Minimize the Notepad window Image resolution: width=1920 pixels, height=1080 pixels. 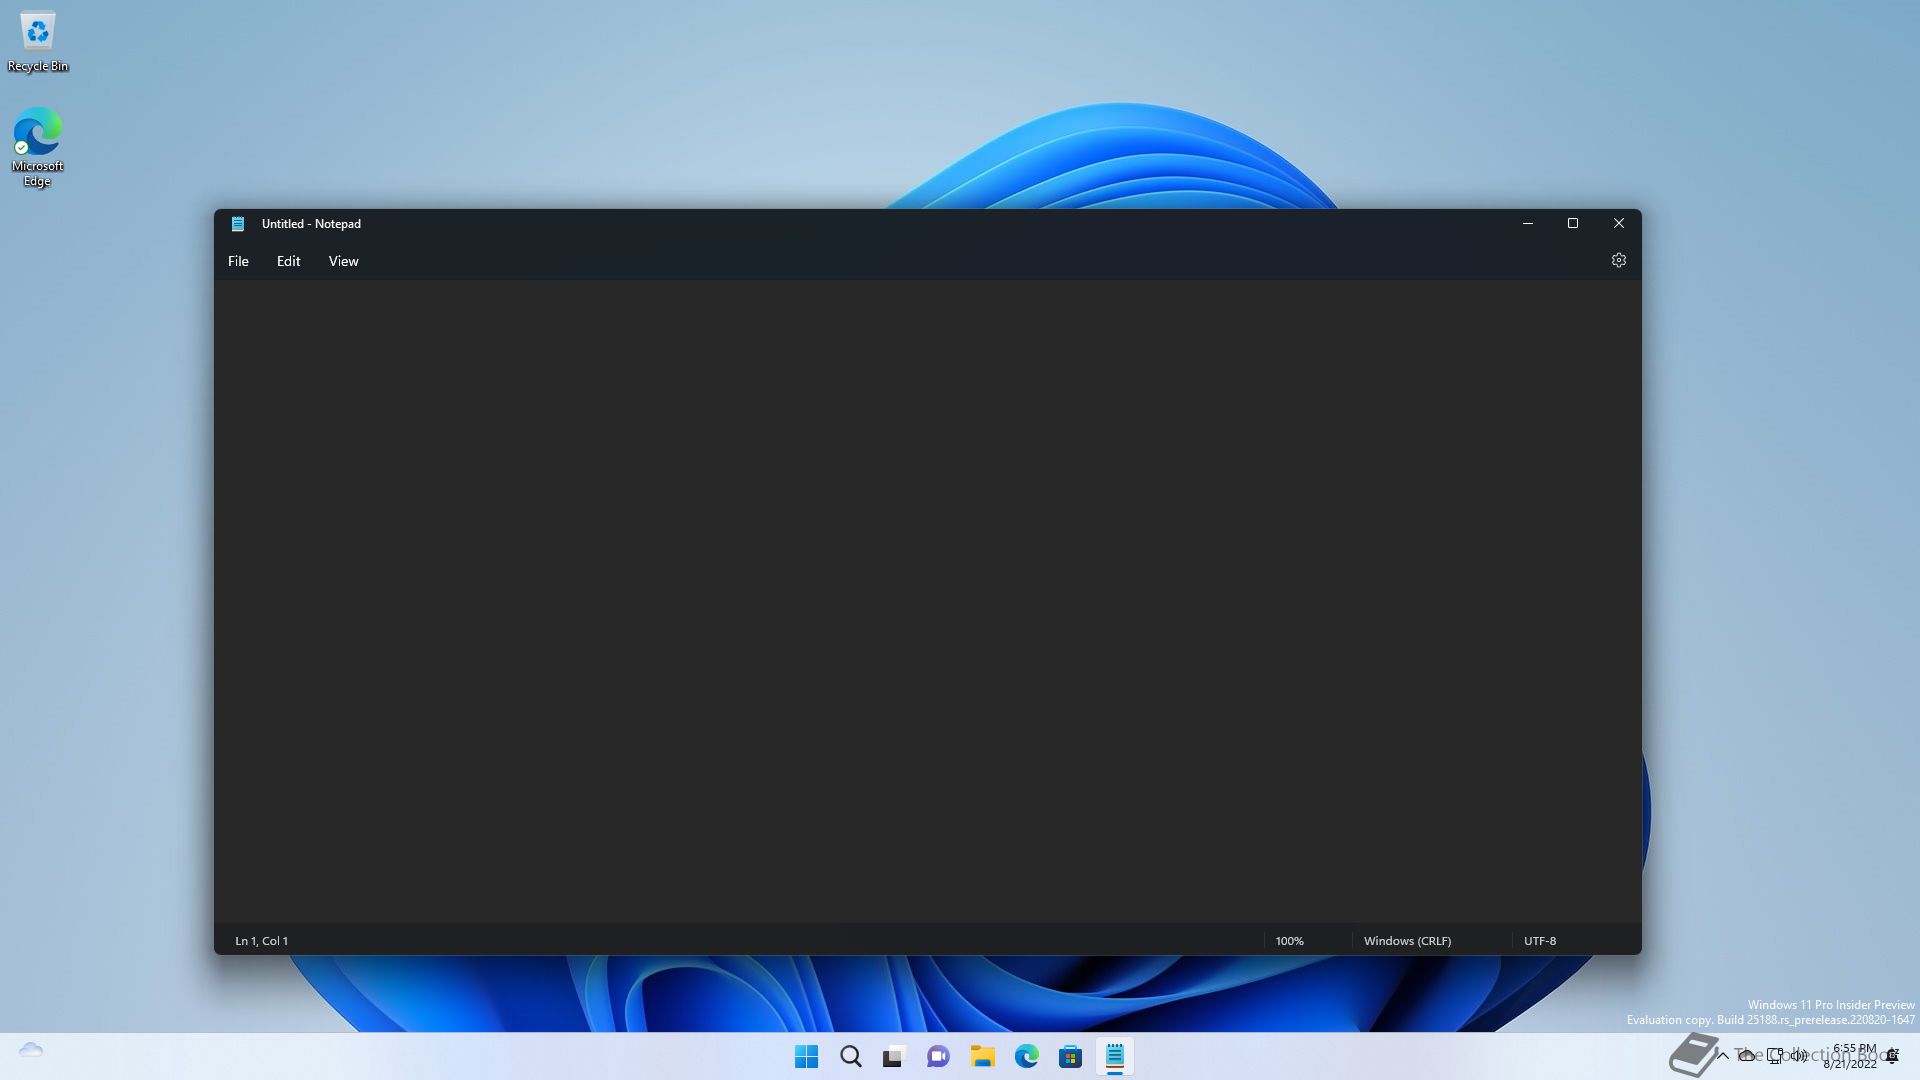1527,223
